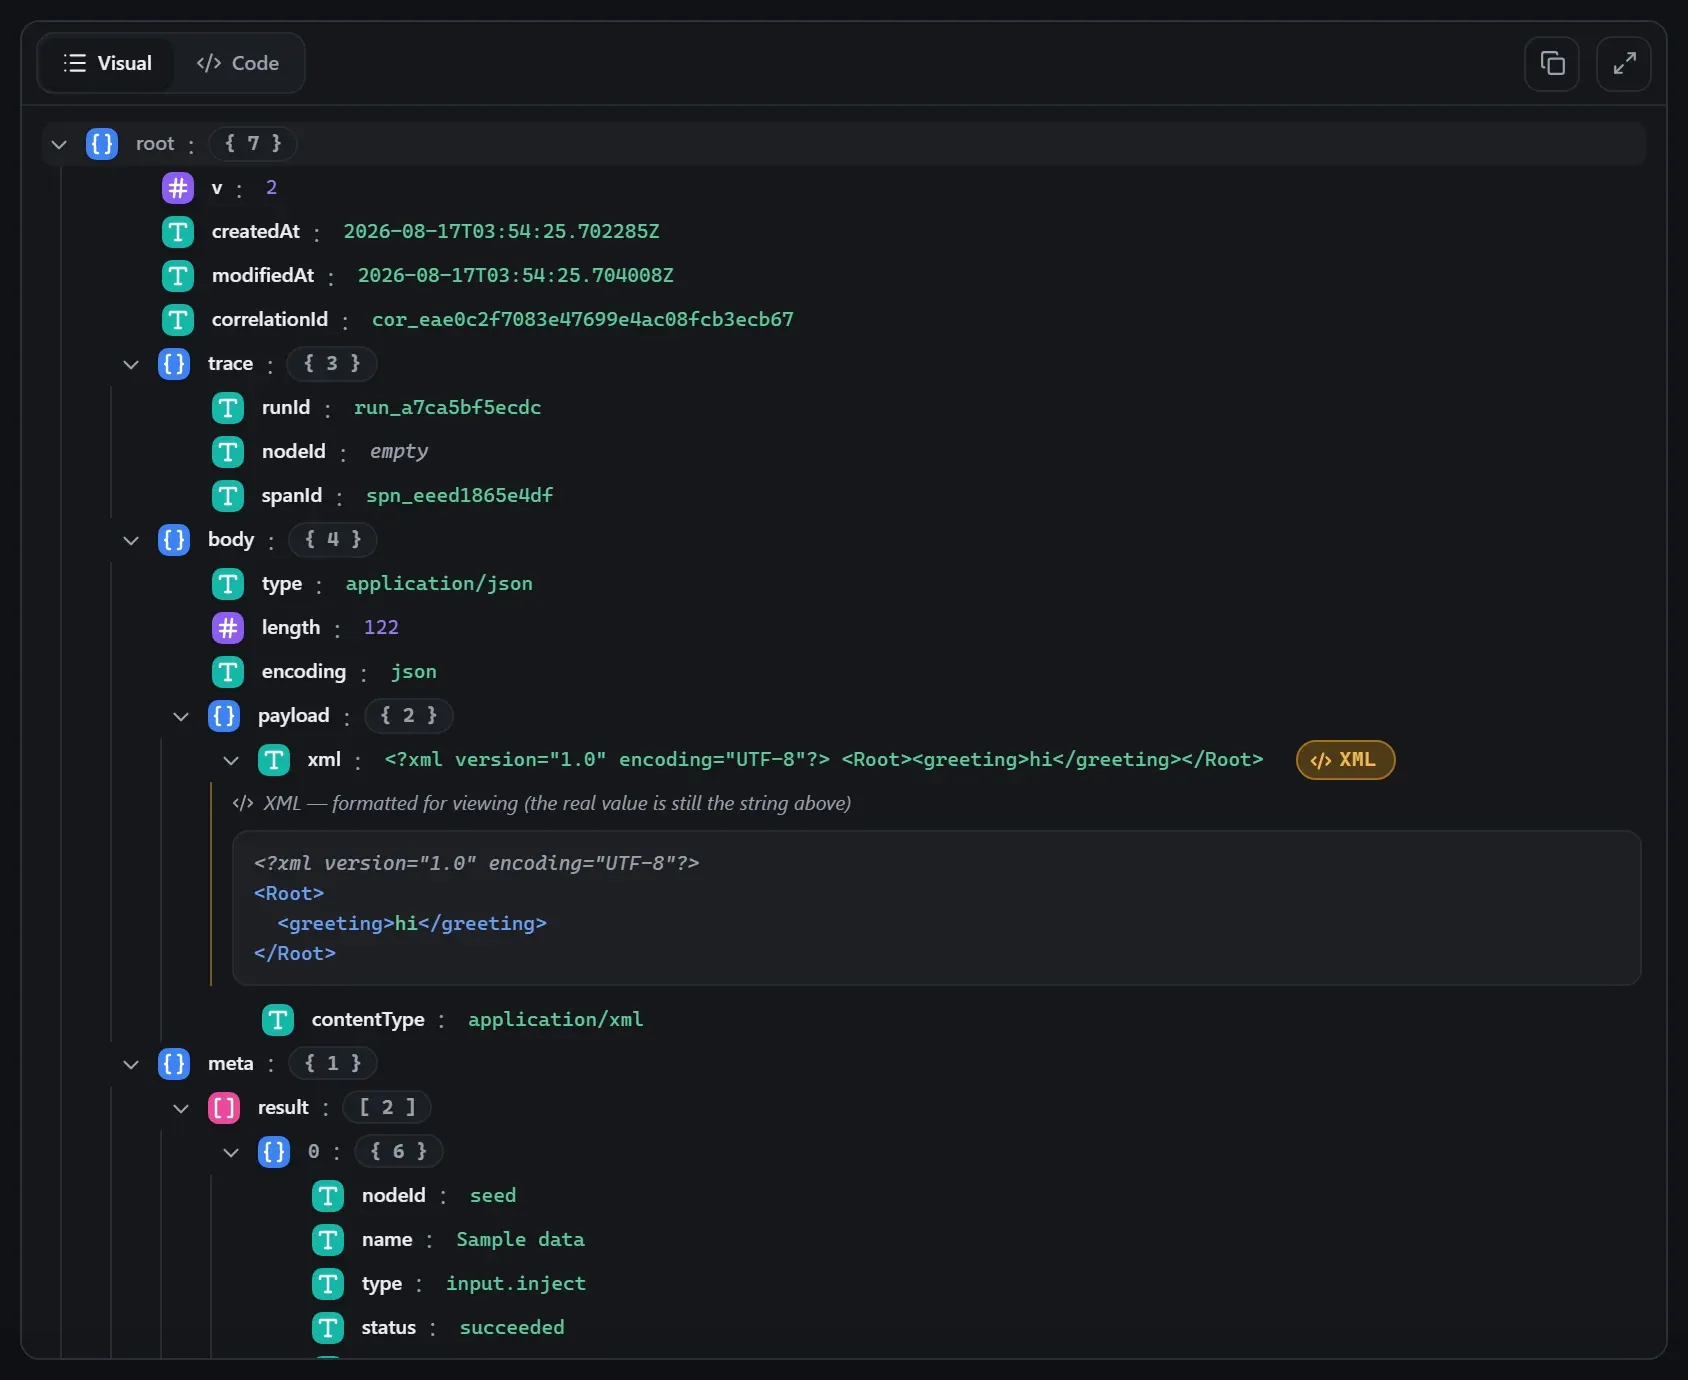Click the meta count badge { 1 }
The image size is (1688, 1380).
tap(333, 1064)
